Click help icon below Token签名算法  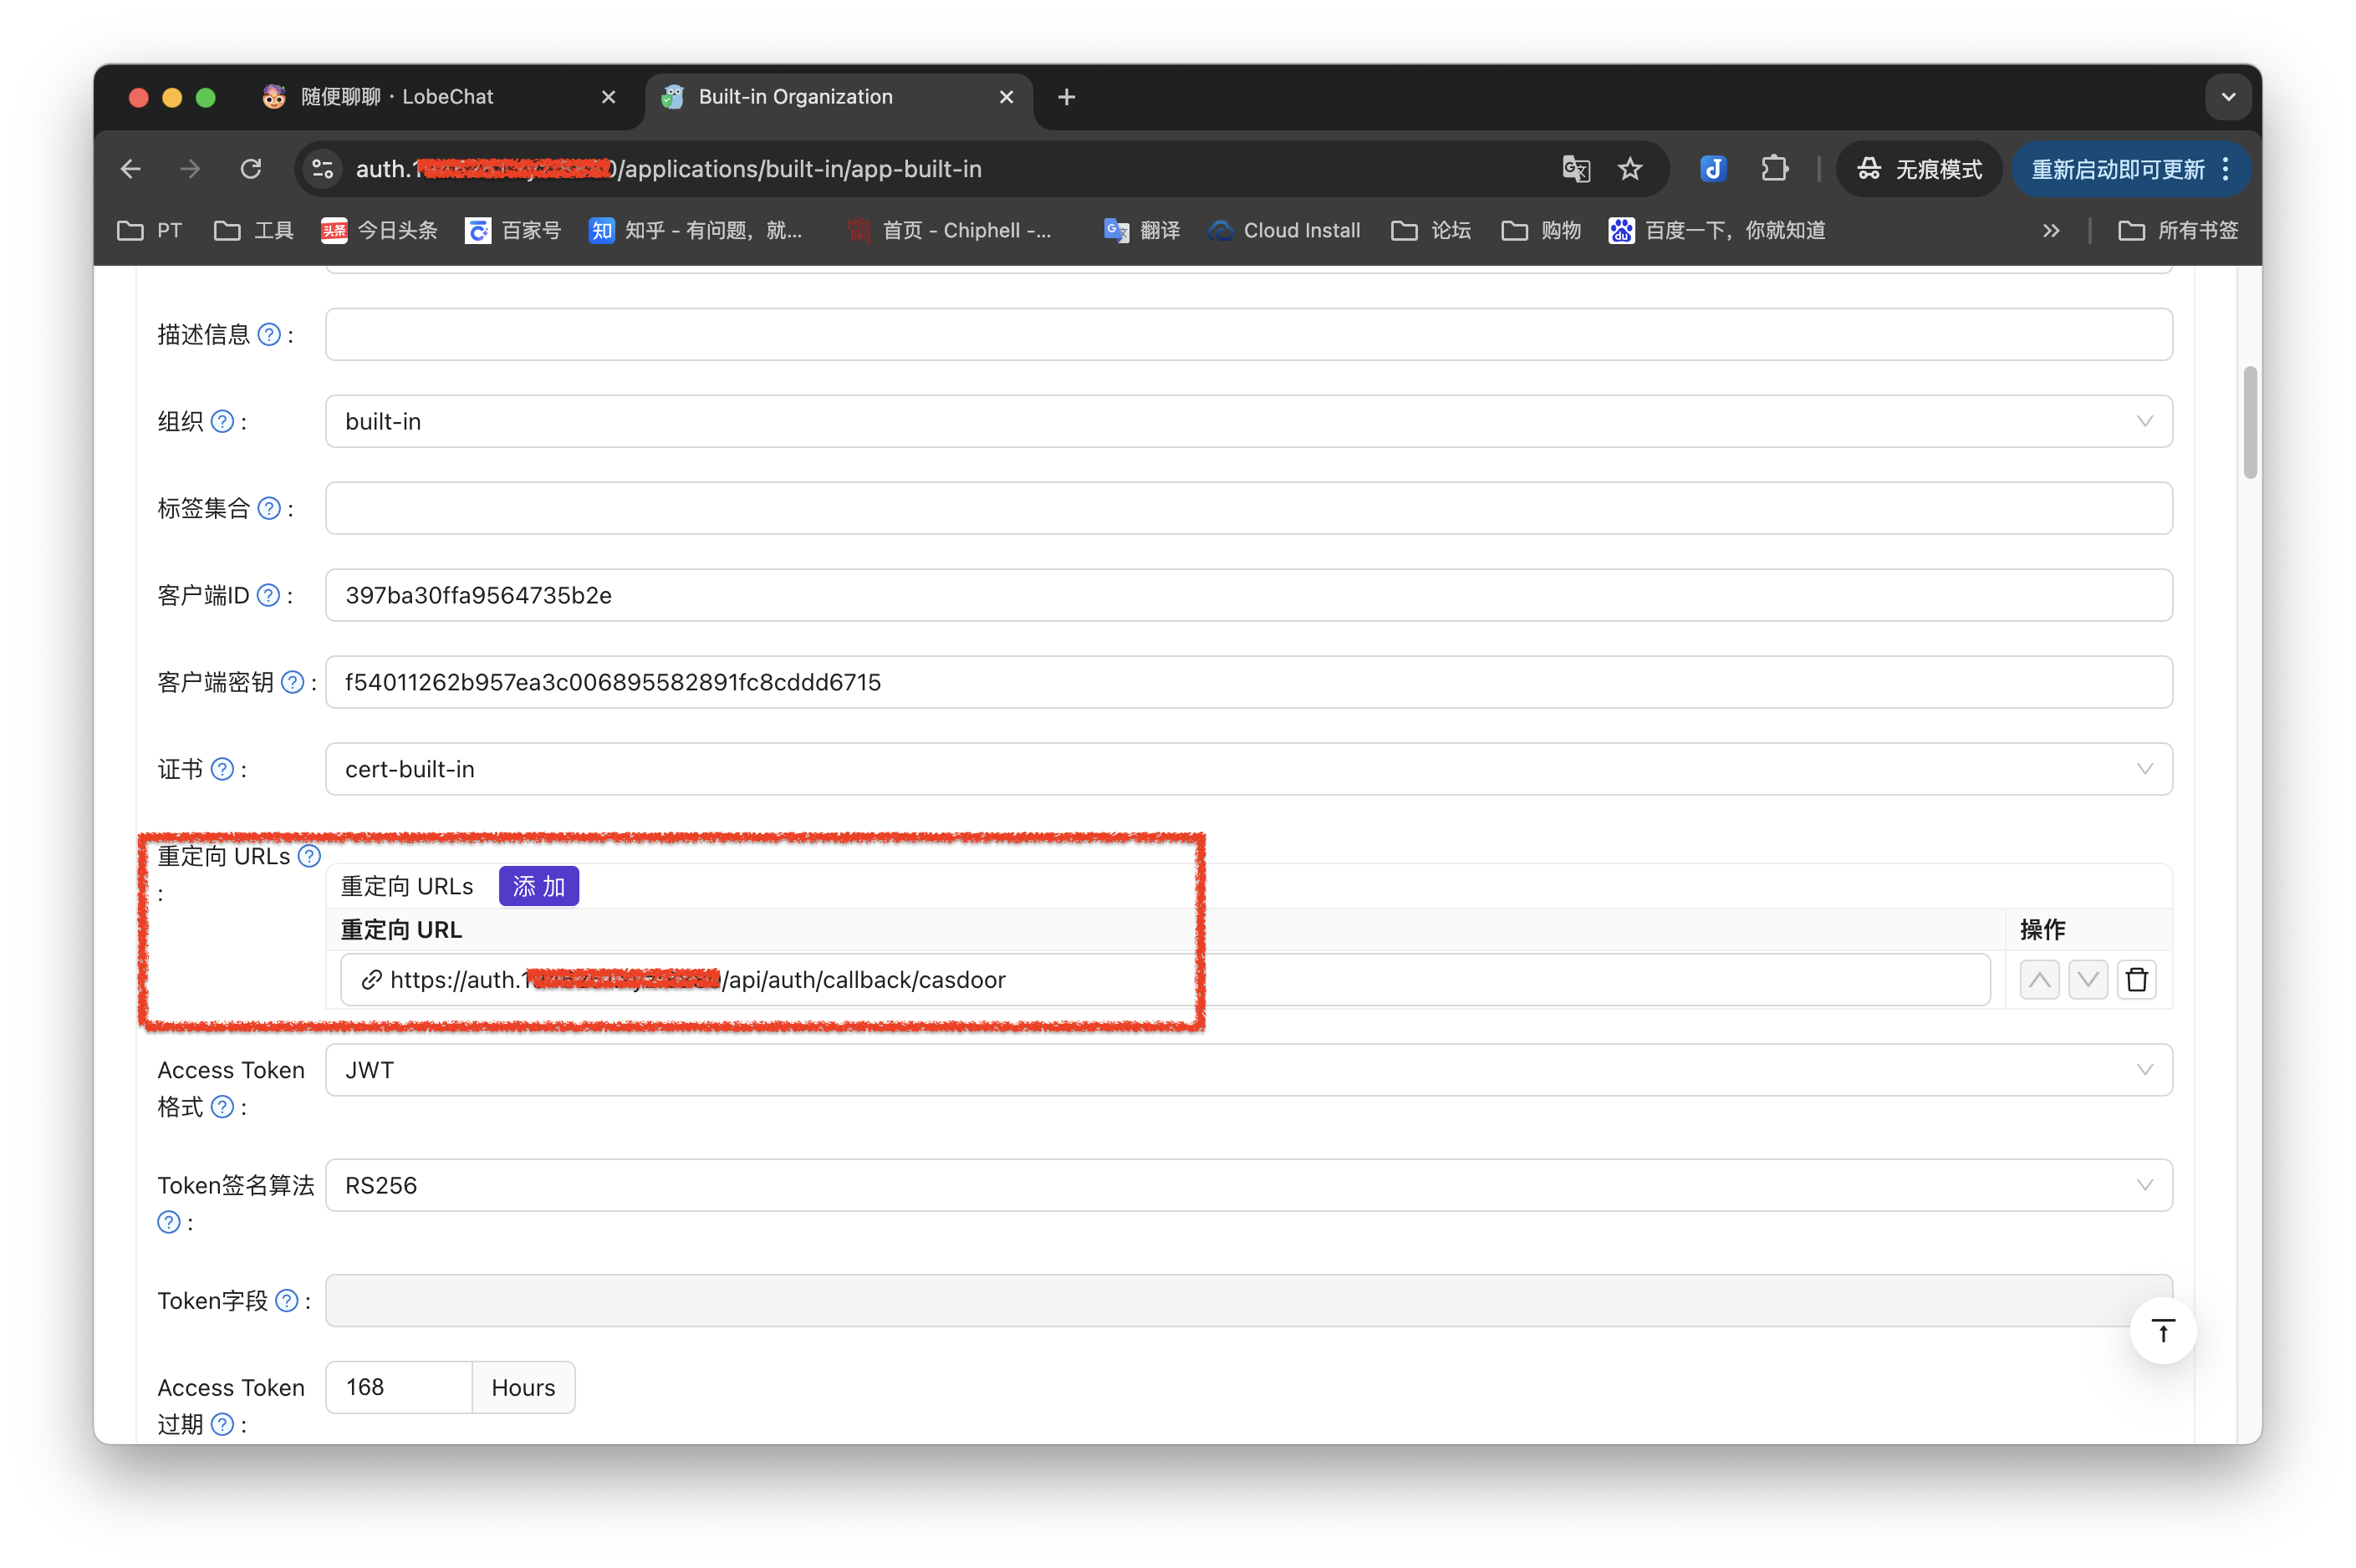[x=169, y=1223]
